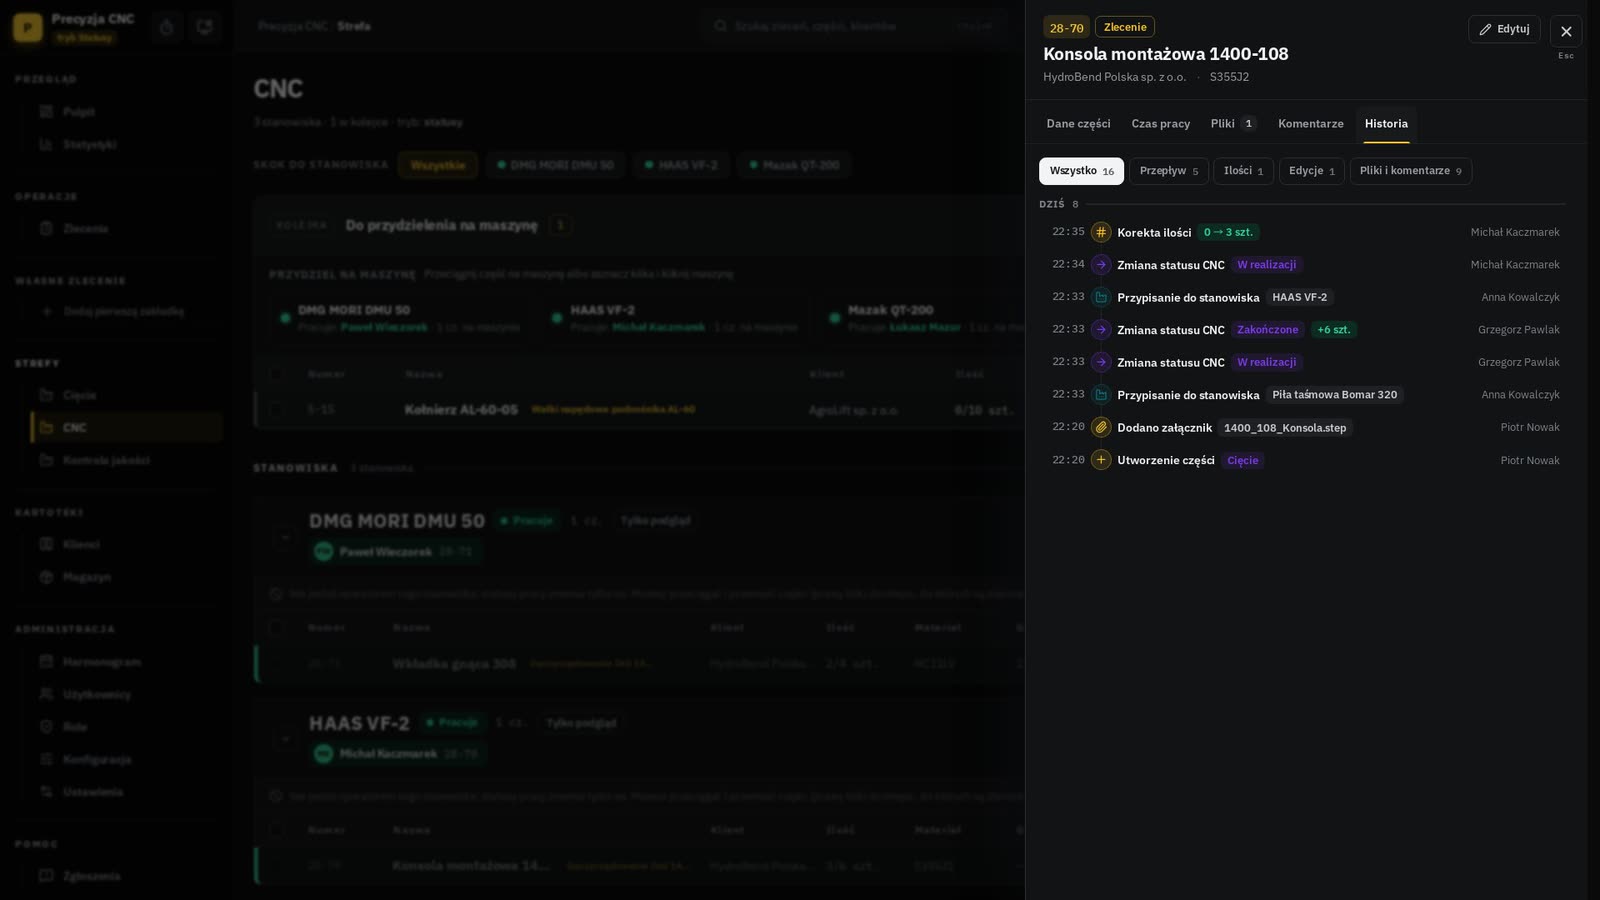This screenshot has height=900, width=1600.
Task: Click the HAAS VF-2 station badge
Action: point(1299,297)
